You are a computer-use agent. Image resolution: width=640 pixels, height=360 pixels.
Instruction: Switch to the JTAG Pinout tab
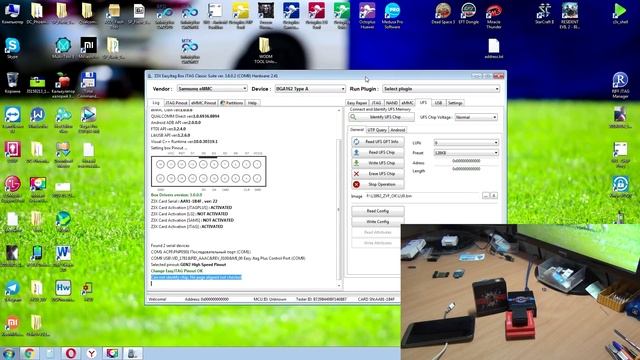click(x=176, y=103)
